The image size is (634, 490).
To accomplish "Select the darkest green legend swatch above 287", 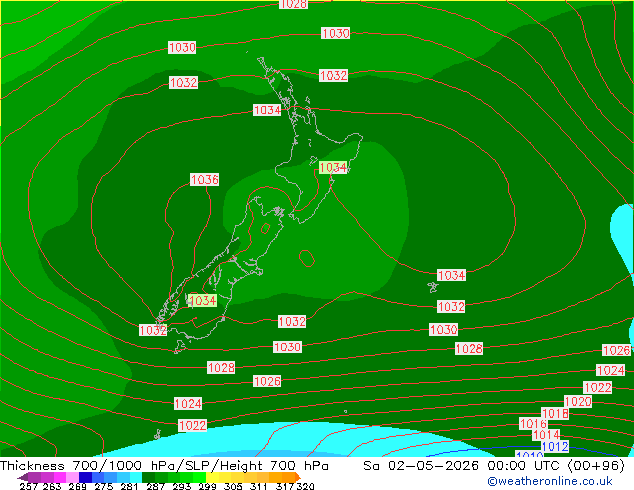I will tap(148, 477).
